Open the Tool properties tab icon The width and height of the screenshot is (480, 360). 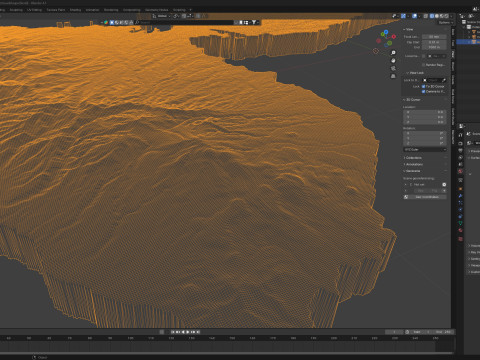460,135
